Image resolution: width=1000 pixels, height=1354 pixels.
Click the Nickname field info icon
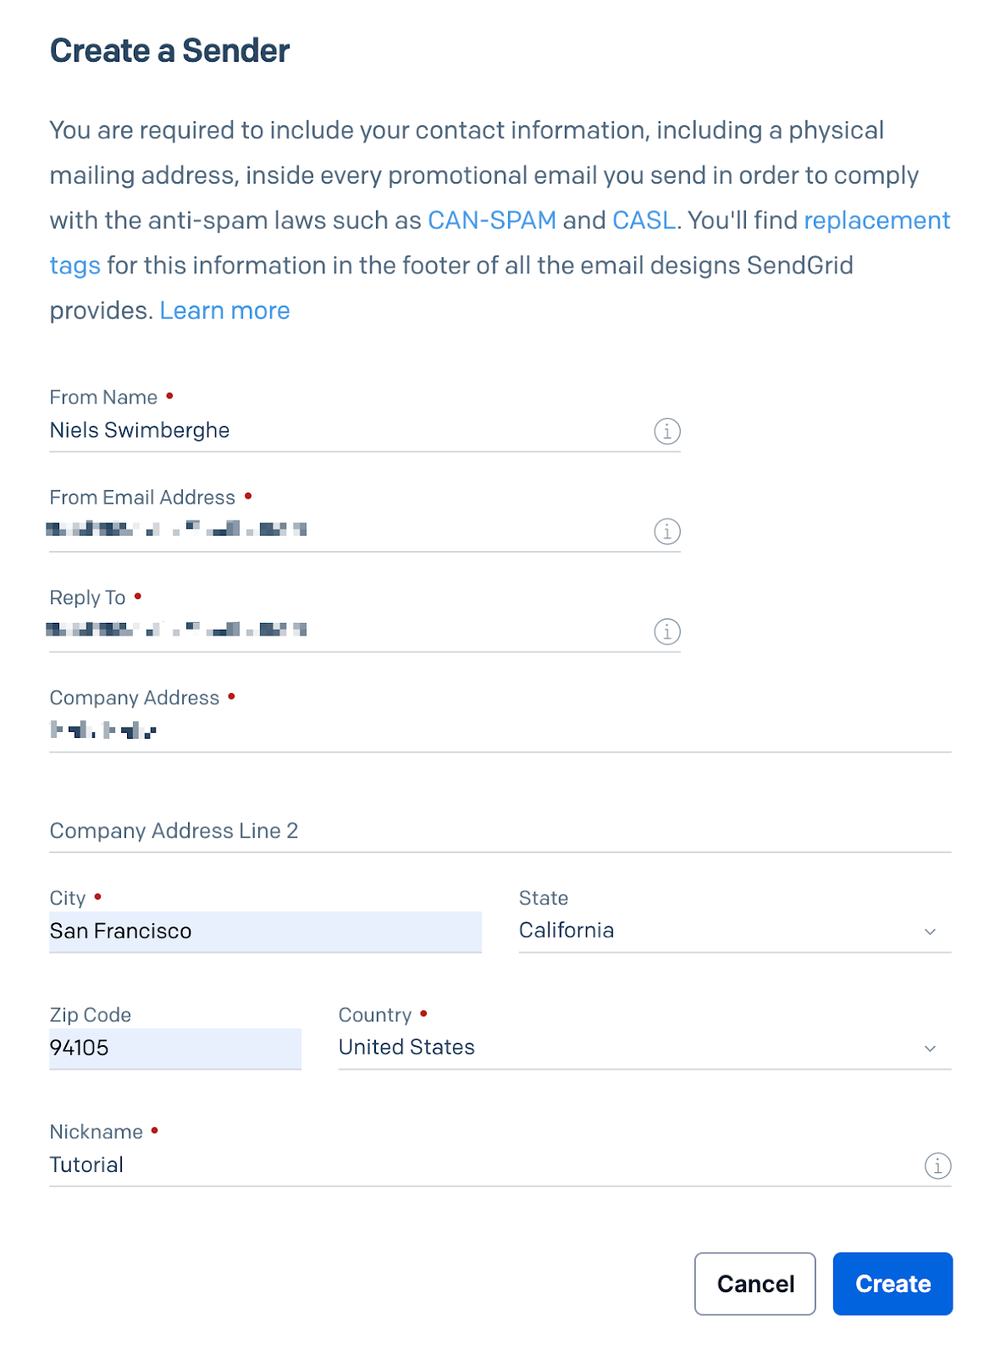(938, 1165)
